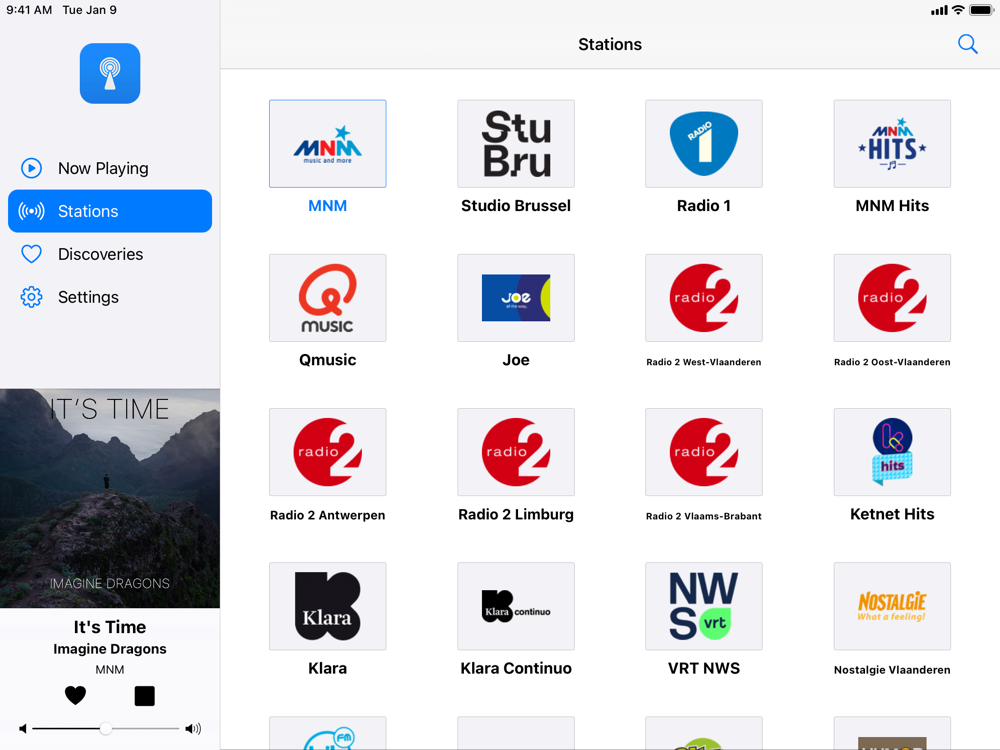Tap the It's Time album artwork

pyautogui.click(x=110, y=498)
